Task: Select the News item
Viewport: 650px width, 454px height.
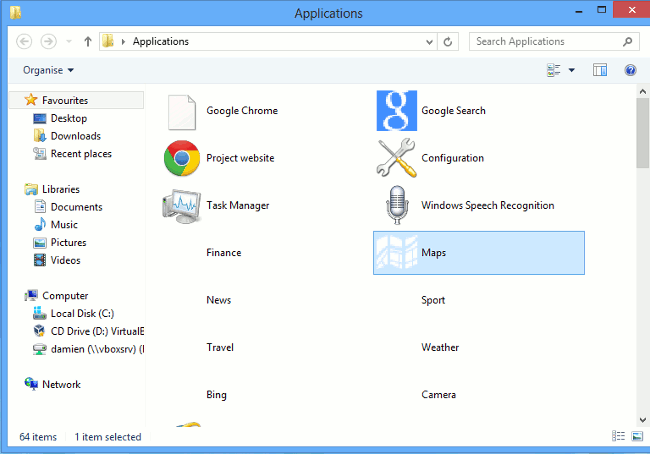Action: click(218, 300)
